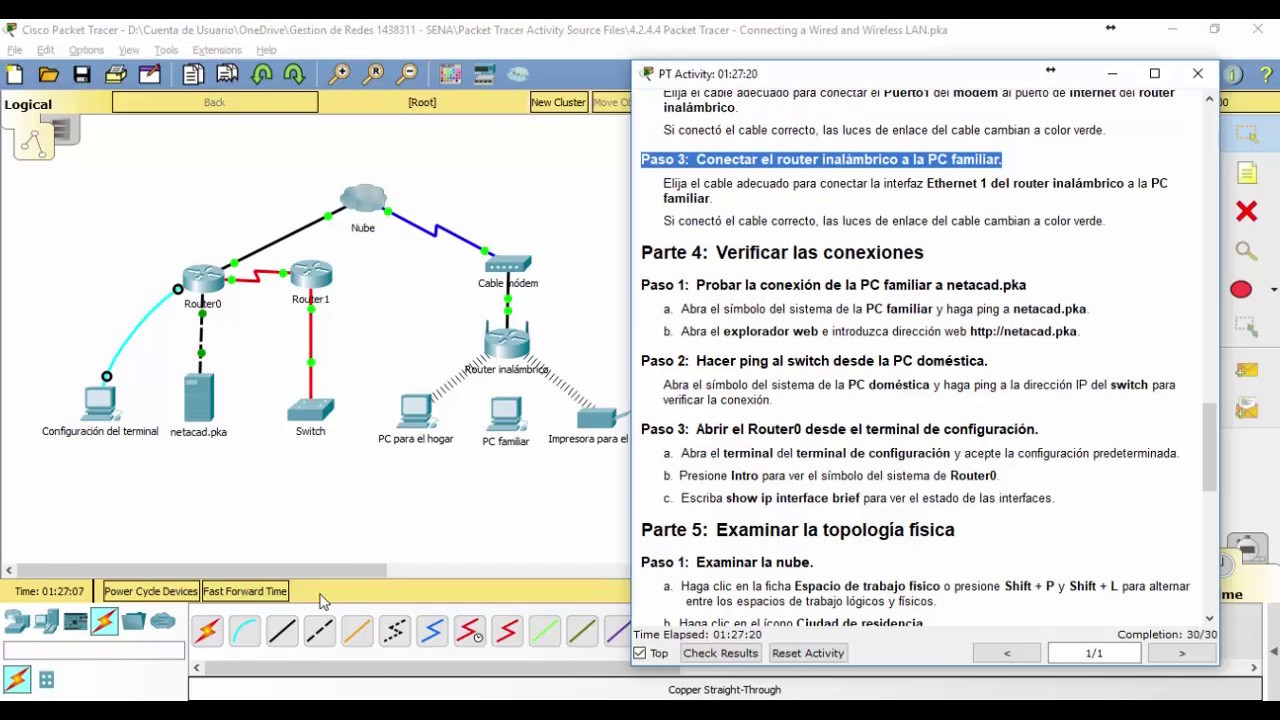Image resolution: width=1280 pixels, height=720 pixels.
Task: Click Fast Forward Time button
Action: pos(245,591)
